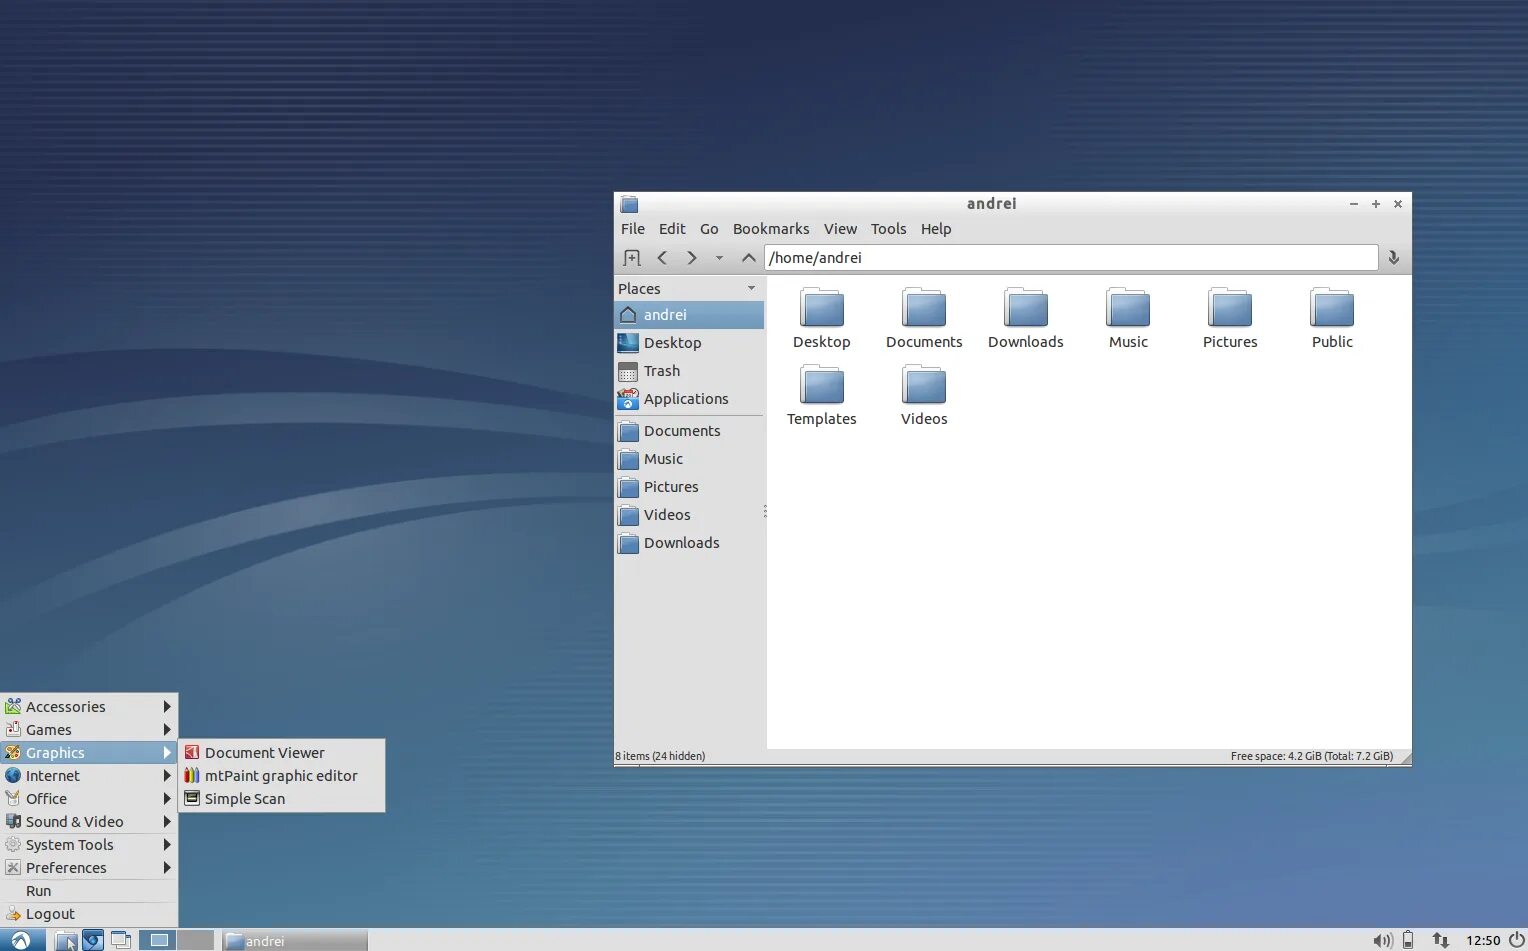Launch mtPaint graphic editor from menu
Image resolution: width=1528 pixels, height=951 pixels.
coord(281,776)
